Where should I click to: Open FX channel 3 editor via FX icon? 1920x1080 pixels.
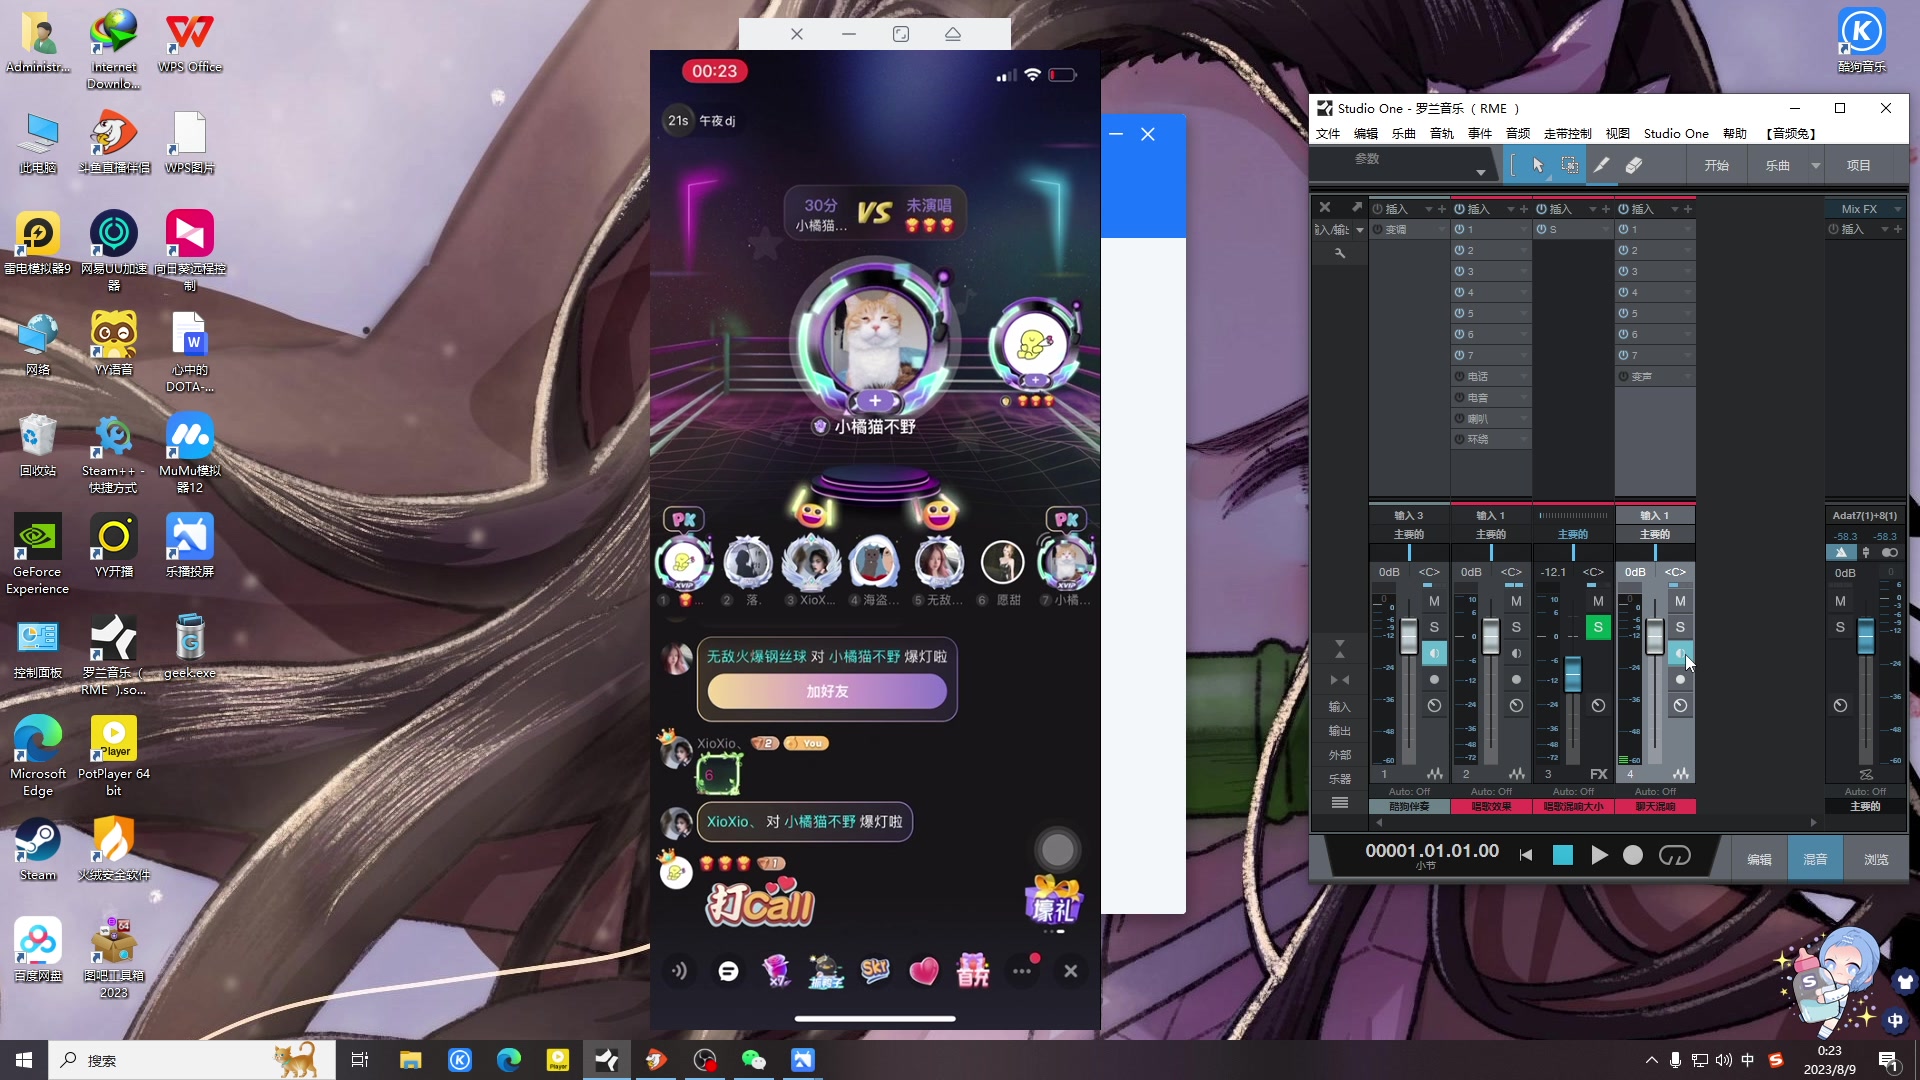tap(1599, 774)
